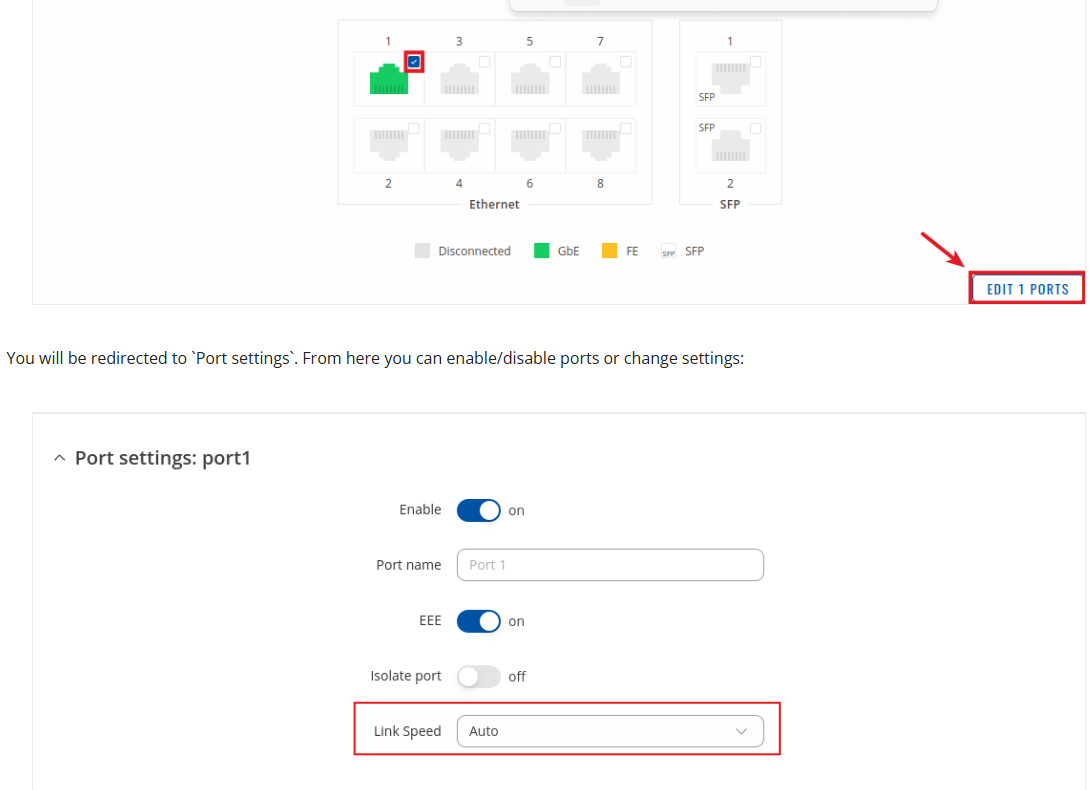Image resolution: width=1089 pixels, height=790 pixels.
Task: Turn on the Isolate port toggle
Action: pyautogui.click(x=478, y=677)
